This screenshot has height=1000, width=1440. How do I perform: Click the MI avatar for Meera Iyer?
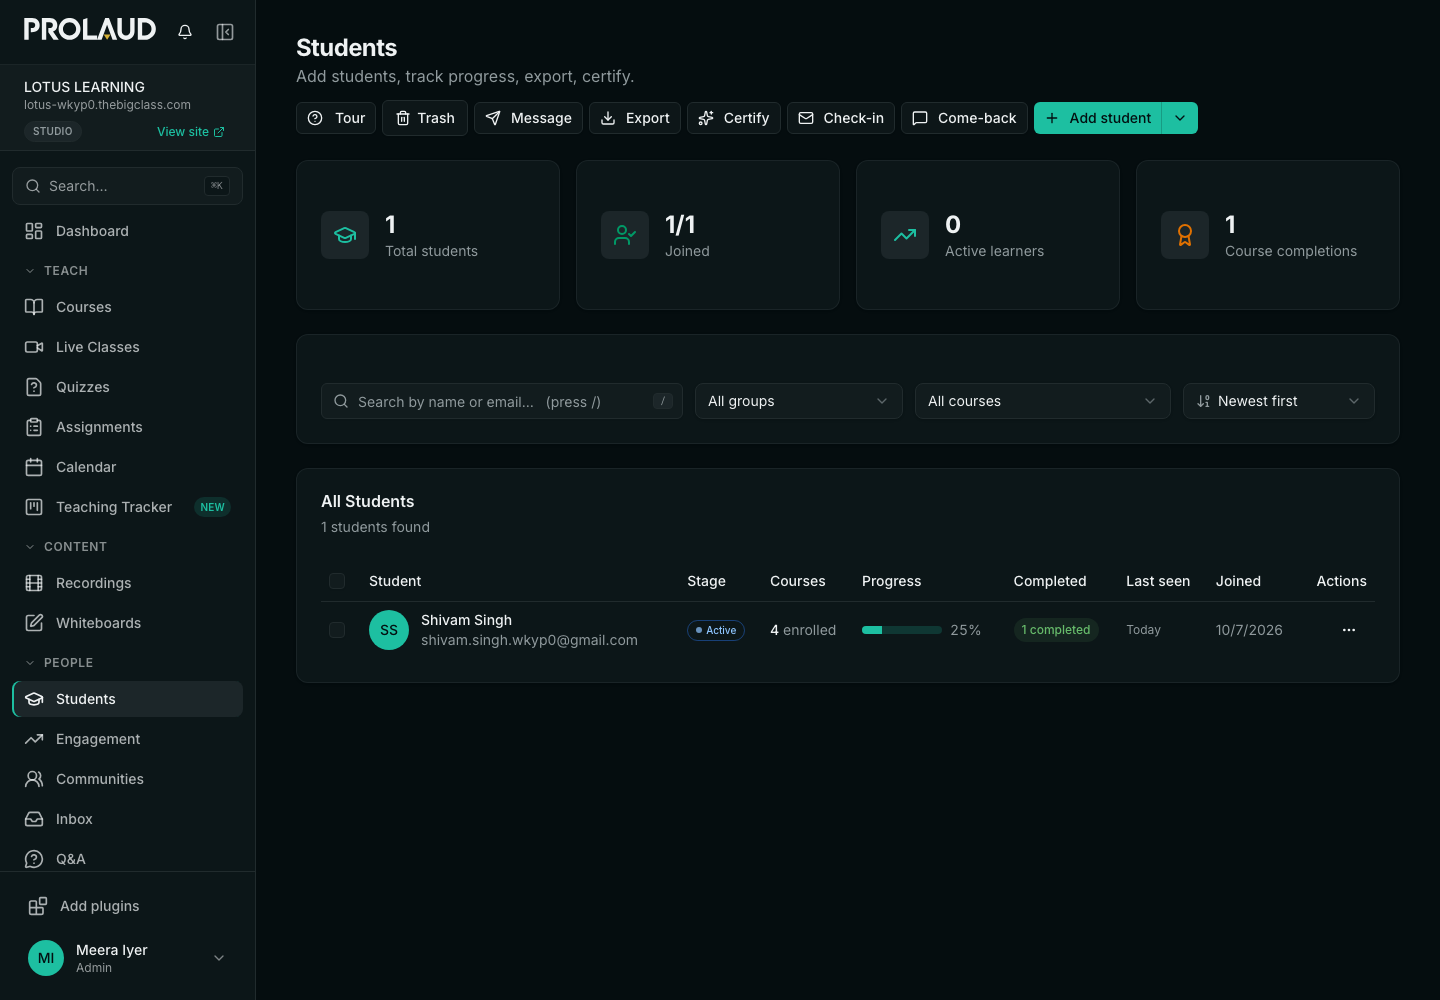click(x=46, y=958)
